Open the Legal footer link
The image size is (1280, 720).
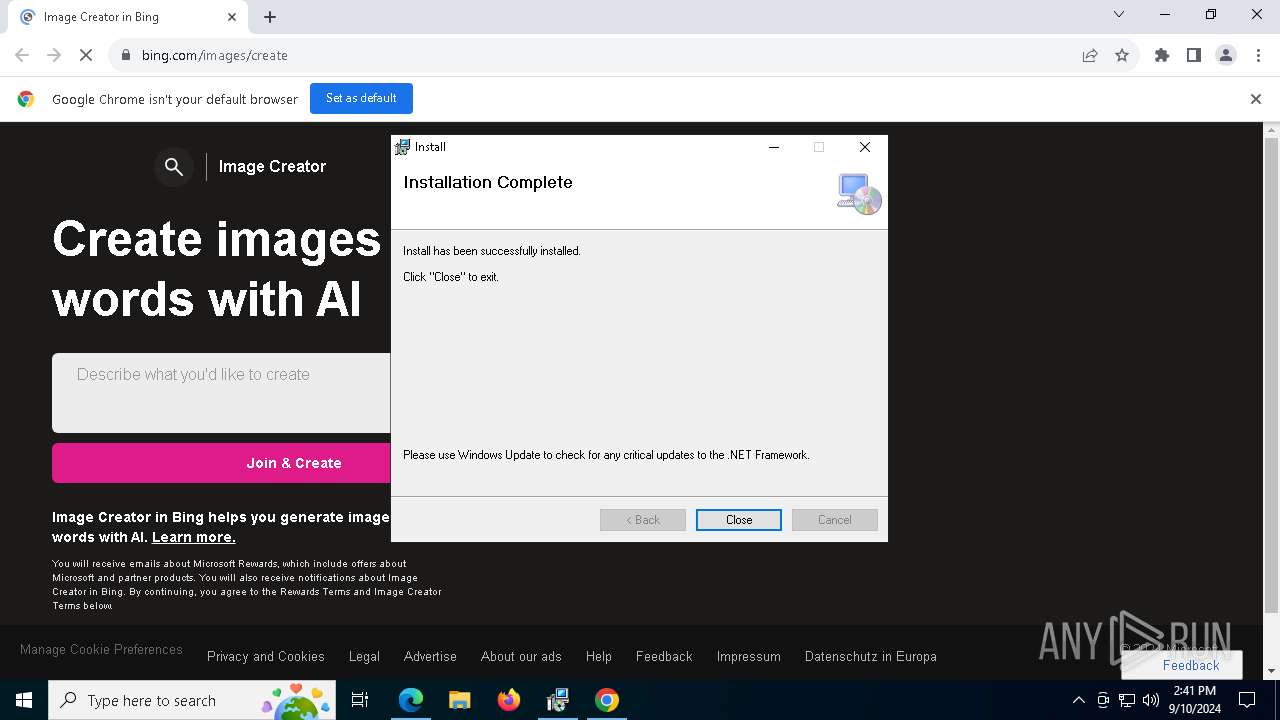tap(364, 657)
